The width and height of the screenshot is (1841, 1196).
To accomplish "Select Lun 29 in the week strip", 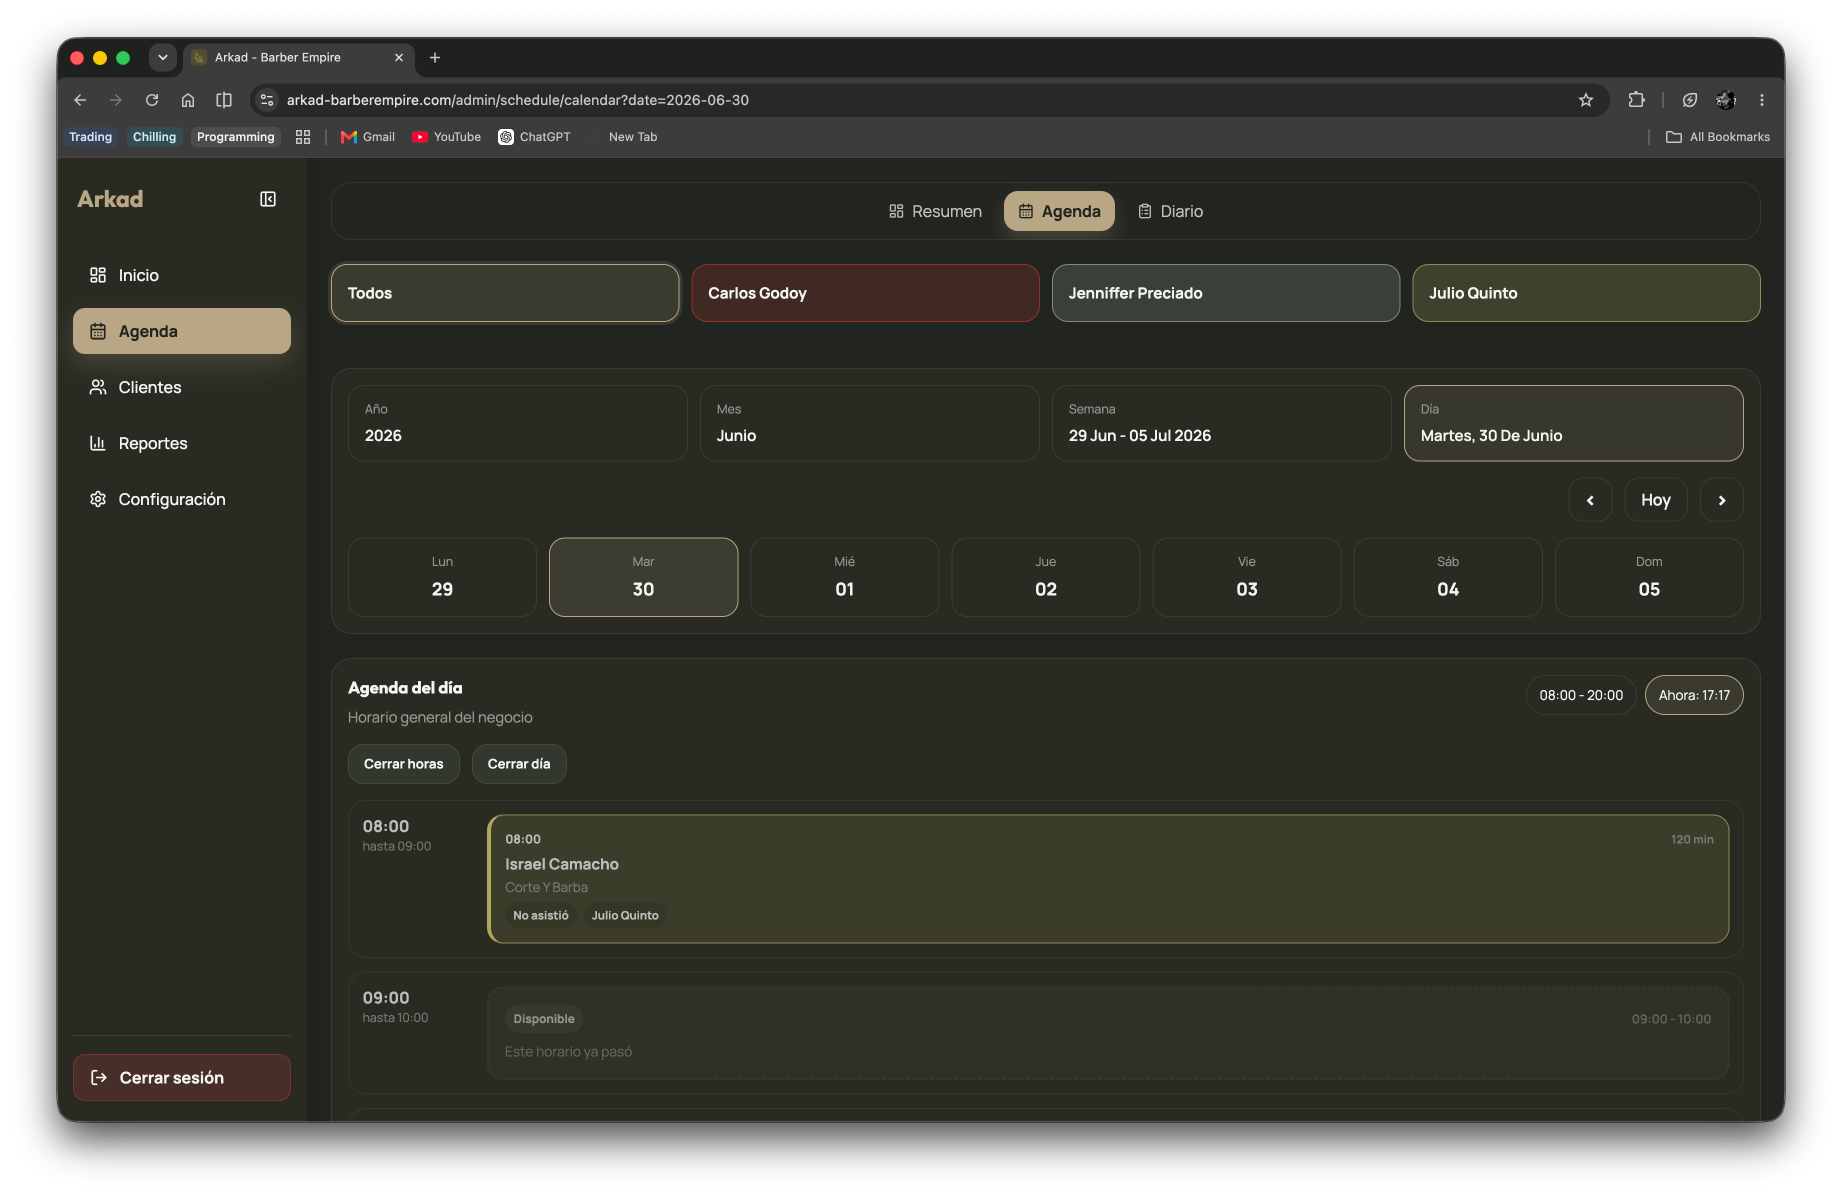I will [442, 577].
